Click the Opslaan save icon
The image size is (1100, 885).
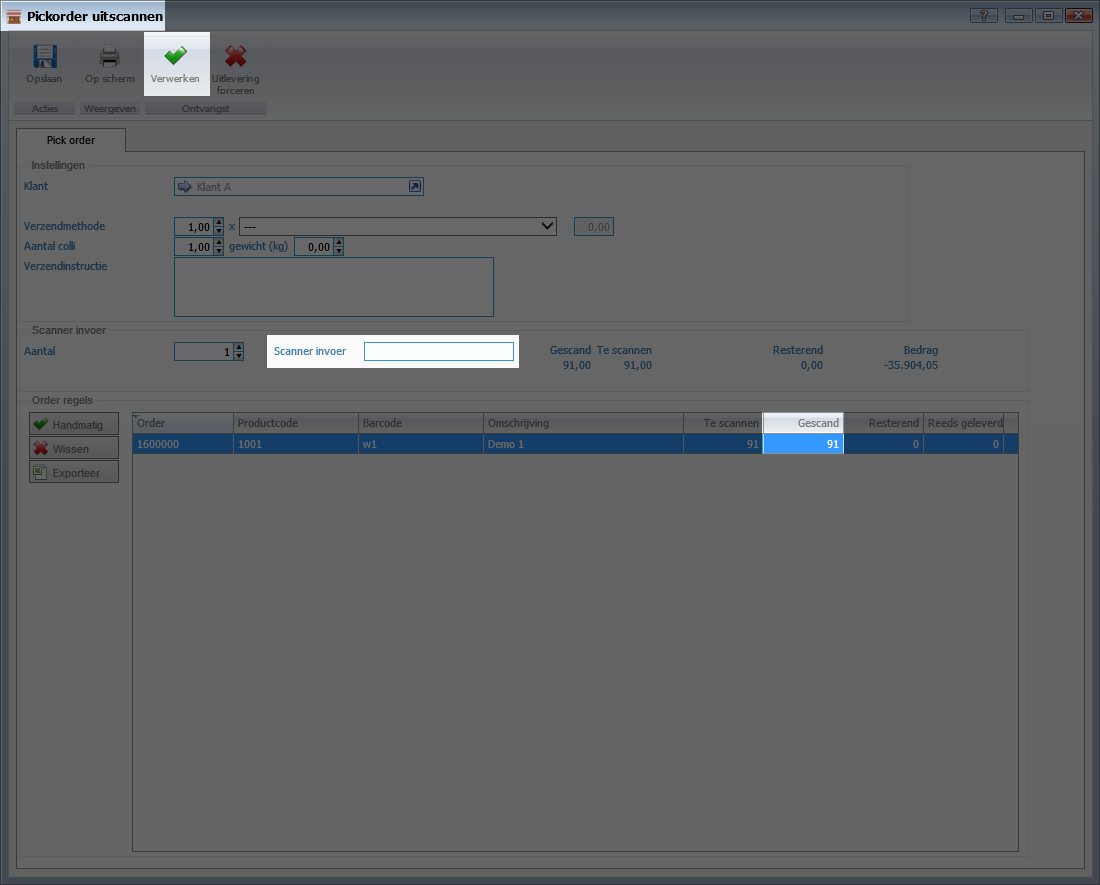45,57
